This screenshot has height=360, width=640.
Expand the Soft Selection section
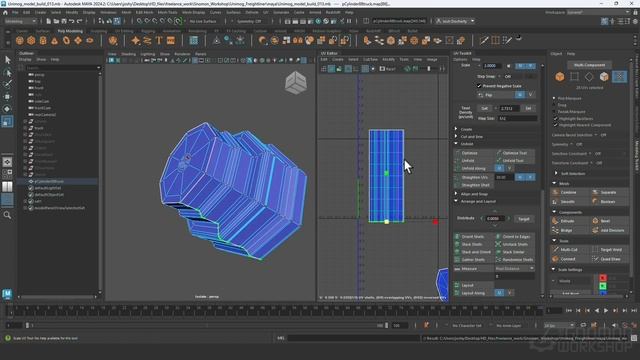coord(556,173)
